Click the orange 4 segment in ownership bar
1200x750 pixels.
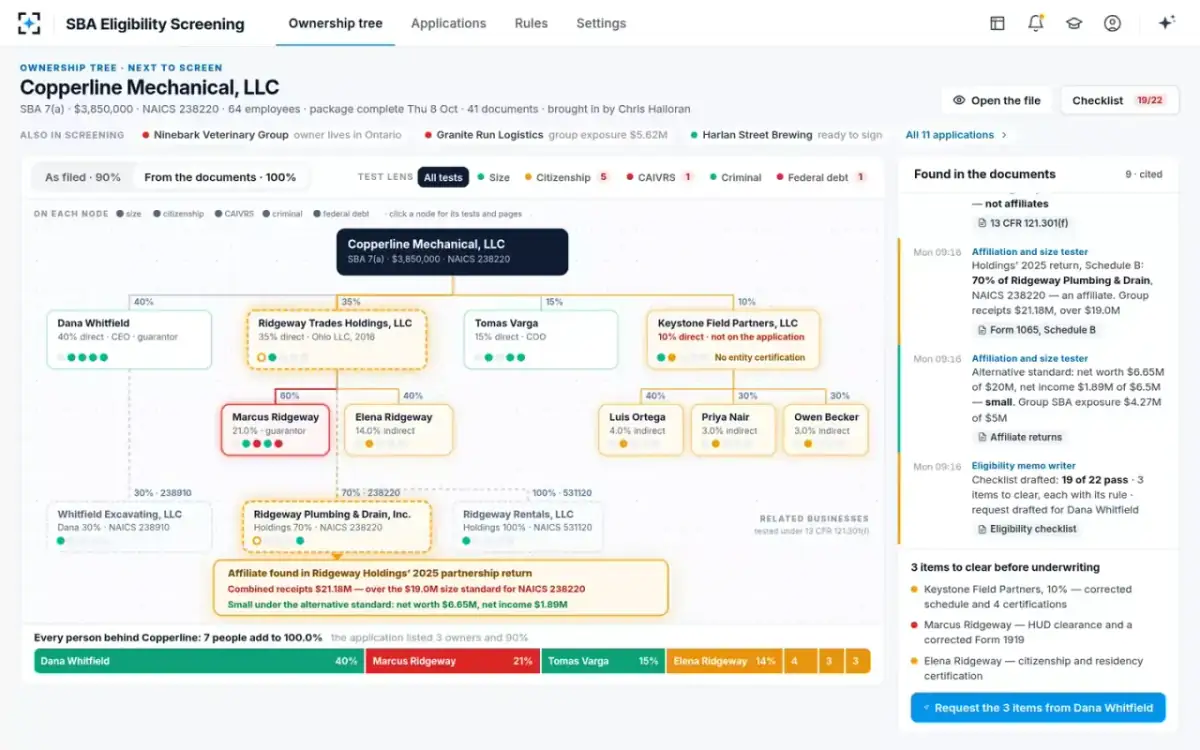(799, 661)
